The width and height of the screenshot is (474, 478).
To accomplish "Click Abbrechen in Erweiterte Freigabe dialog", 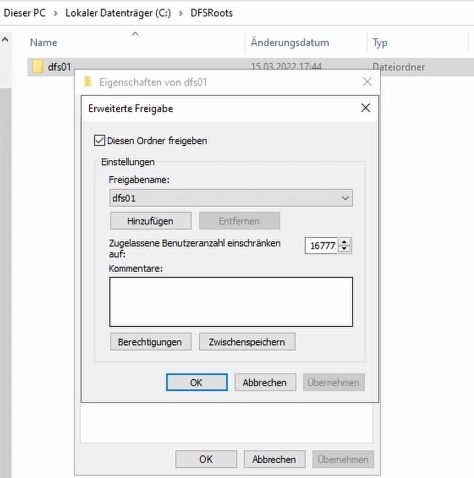I will point(265,382).
